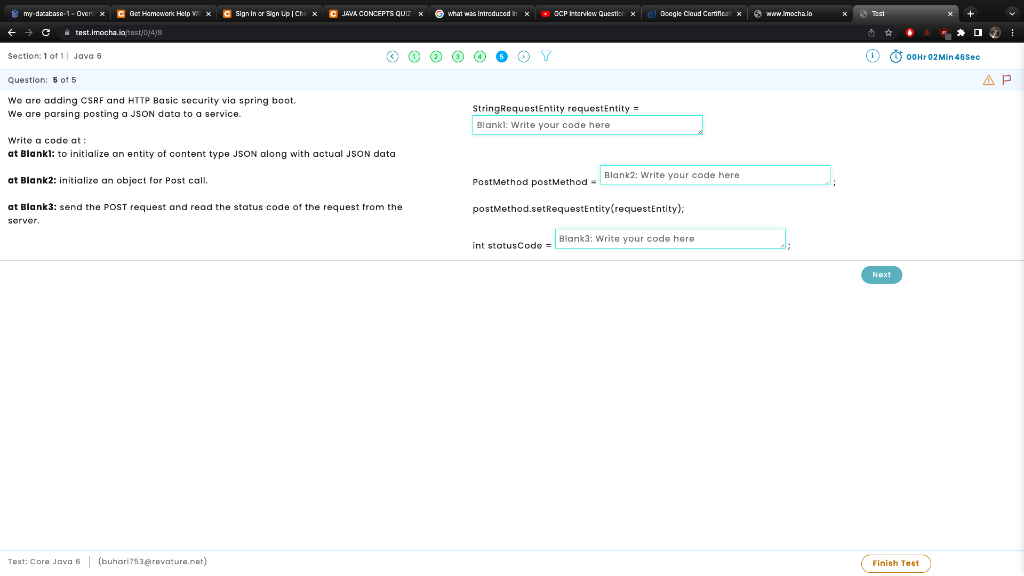The image size is (1024, 576).
Task: Click 'at Blank1:' instruction text
Action: tap(31, 154)
